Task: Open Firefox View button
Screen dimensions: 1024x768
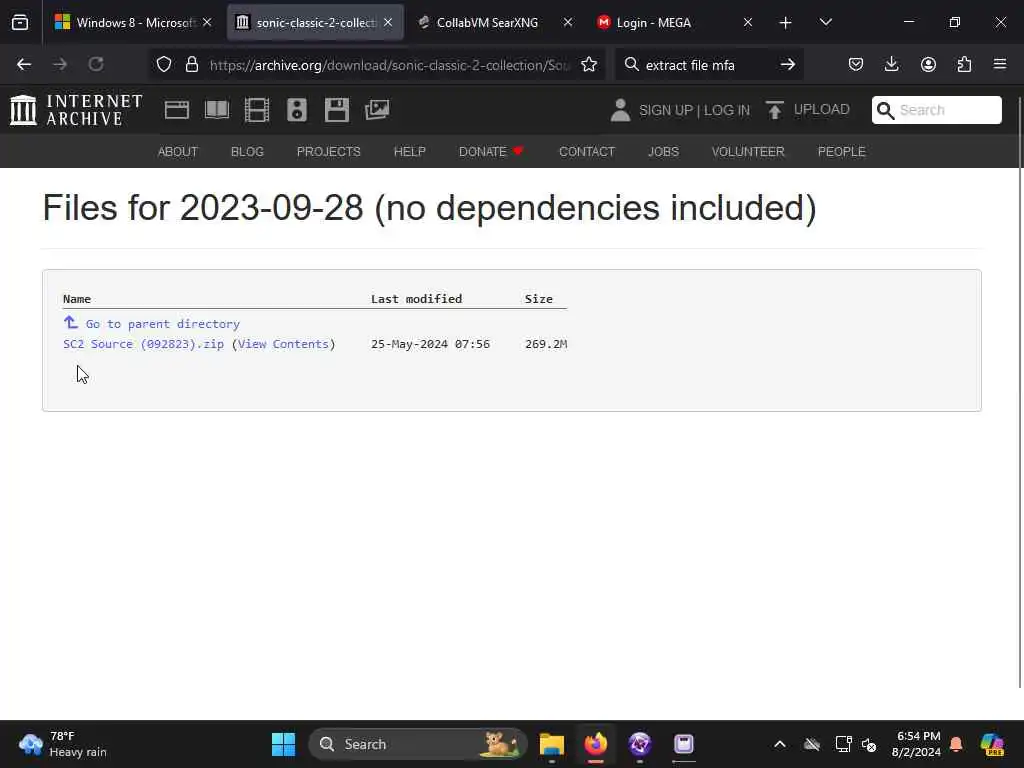Action: [20, 22]
